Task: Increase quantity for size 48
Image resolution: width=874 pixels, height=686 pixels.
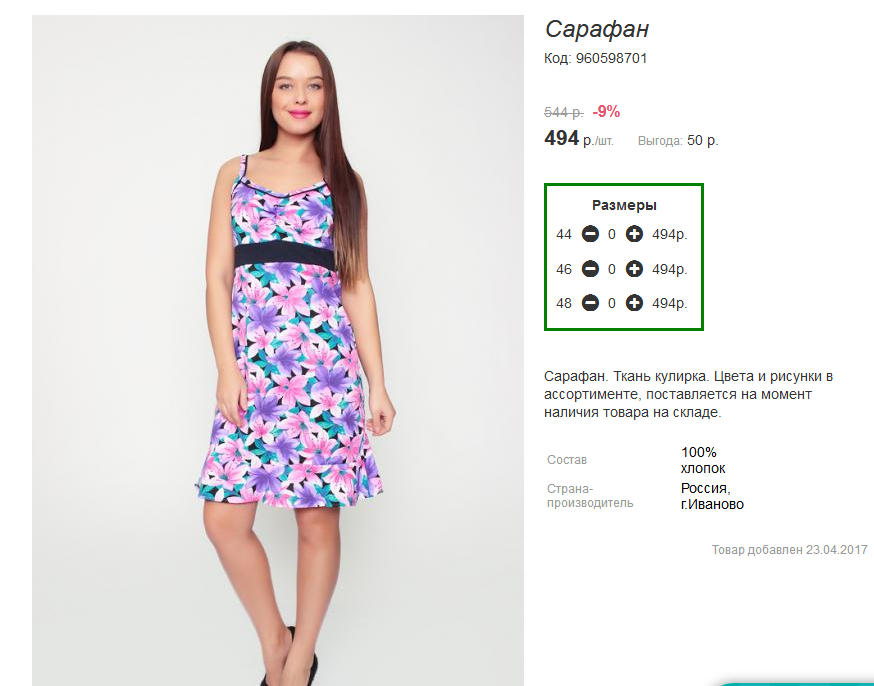Action: tap(634, 303)
